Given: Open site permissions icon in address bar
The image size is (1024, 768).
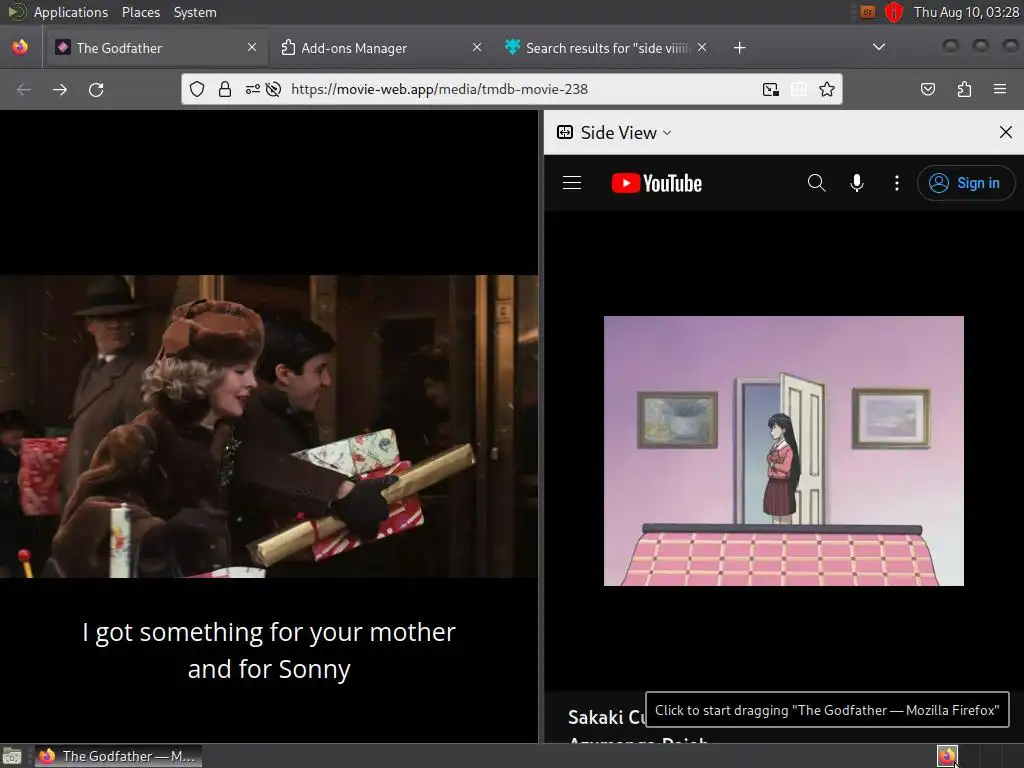Looking at the screenshot, I should (253, 89).
